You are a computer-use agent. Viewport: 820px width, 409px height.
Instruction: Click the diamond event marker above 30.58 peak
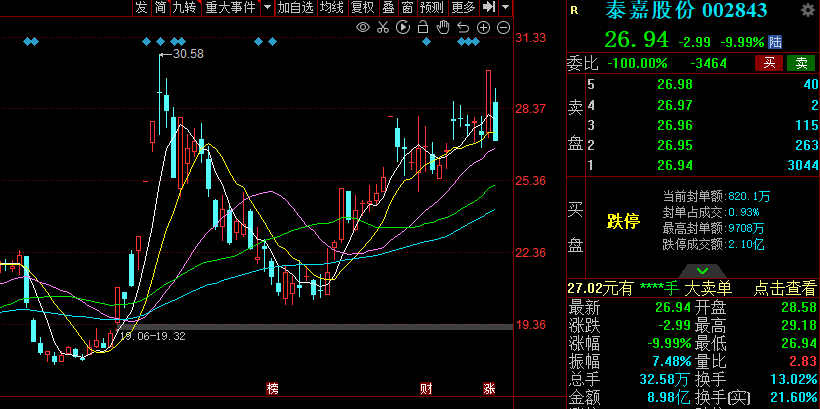tap(161, 41)
